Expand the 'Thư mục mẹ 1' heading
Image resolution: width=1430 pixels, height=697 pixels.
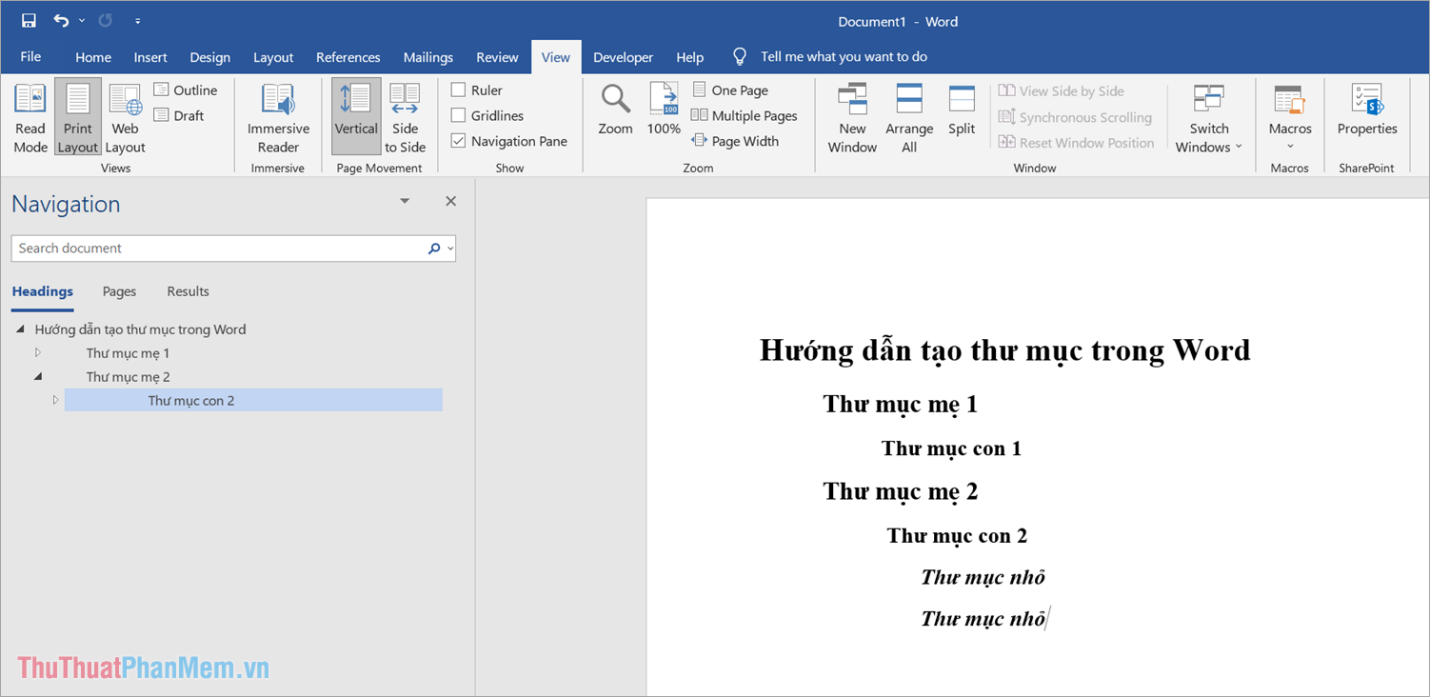pos(38,352)
